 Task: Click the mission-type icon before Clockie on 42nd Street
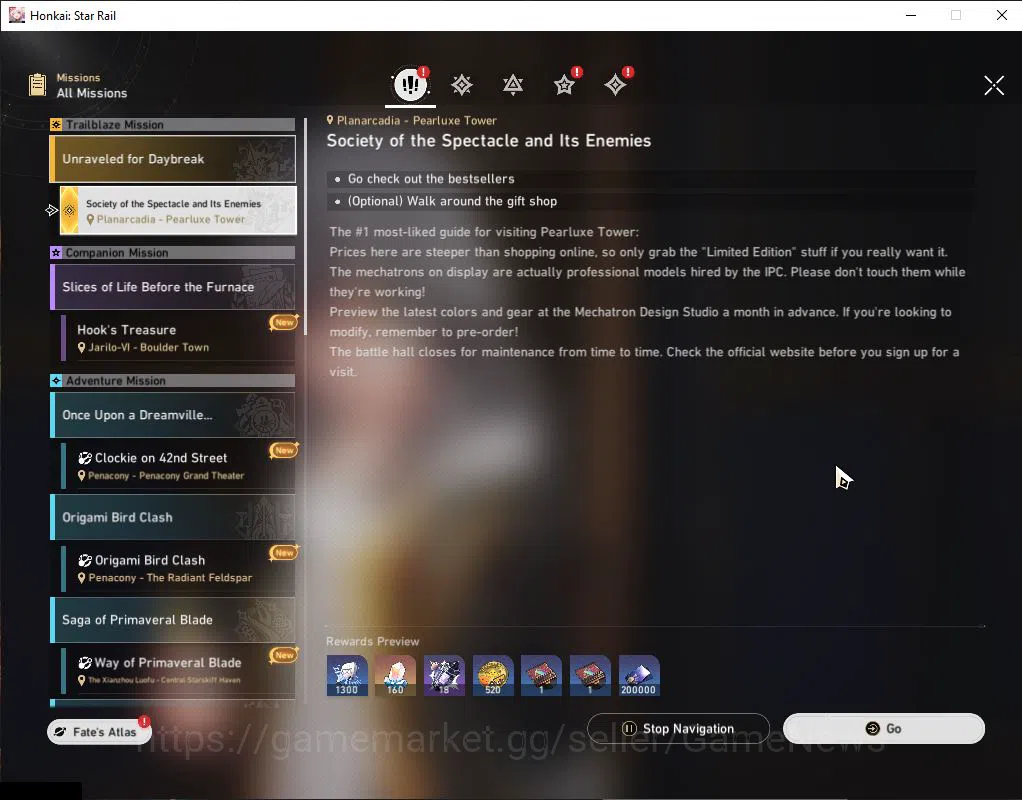[x=85, y=458]
